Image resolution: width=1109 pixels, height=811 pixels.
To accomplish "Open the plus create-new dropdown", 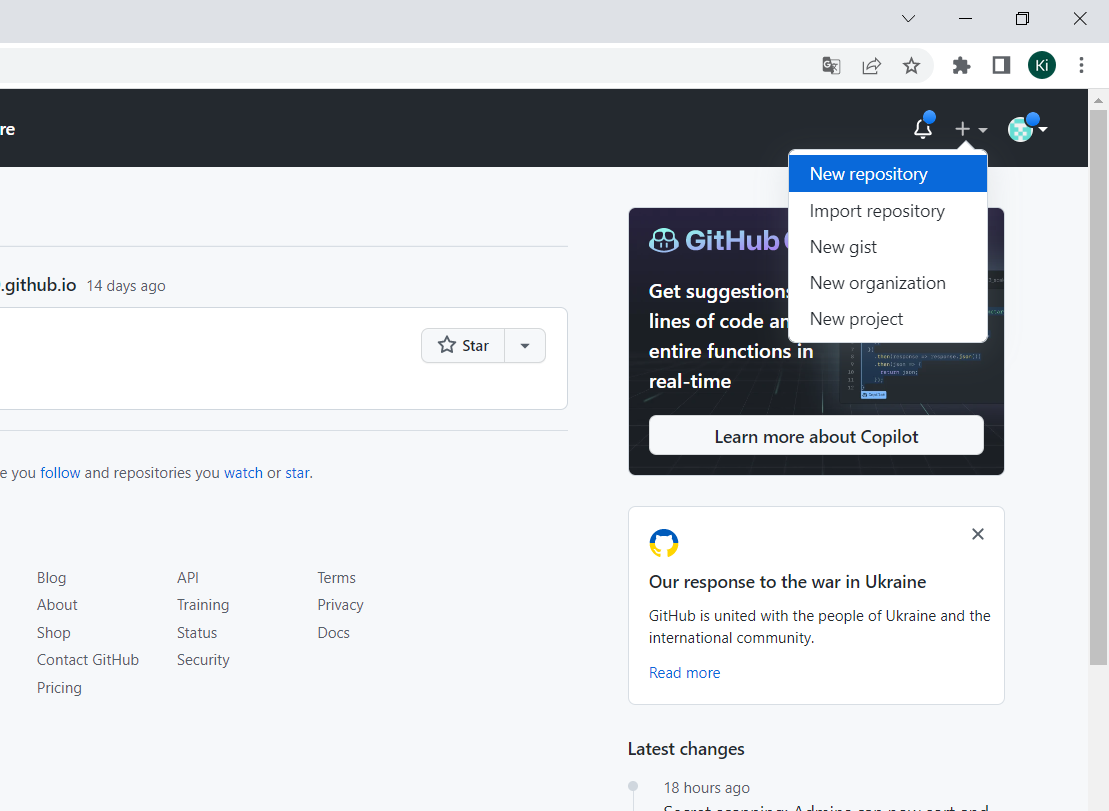I will click(969, 128).
